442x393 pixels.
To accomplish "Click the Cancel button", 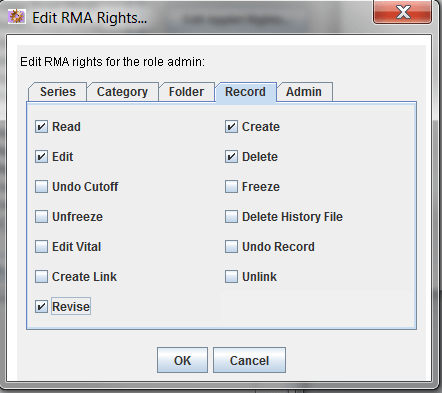I will click(249, 360).
